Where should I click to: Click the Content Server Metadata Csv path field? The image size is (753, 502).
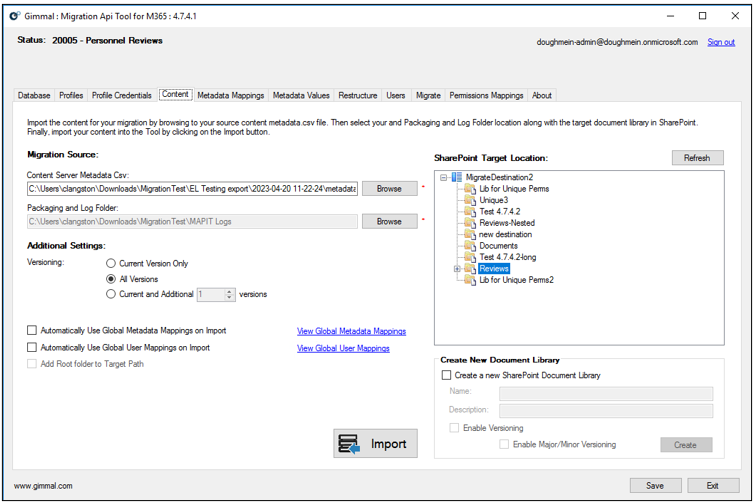coord(191,189)
